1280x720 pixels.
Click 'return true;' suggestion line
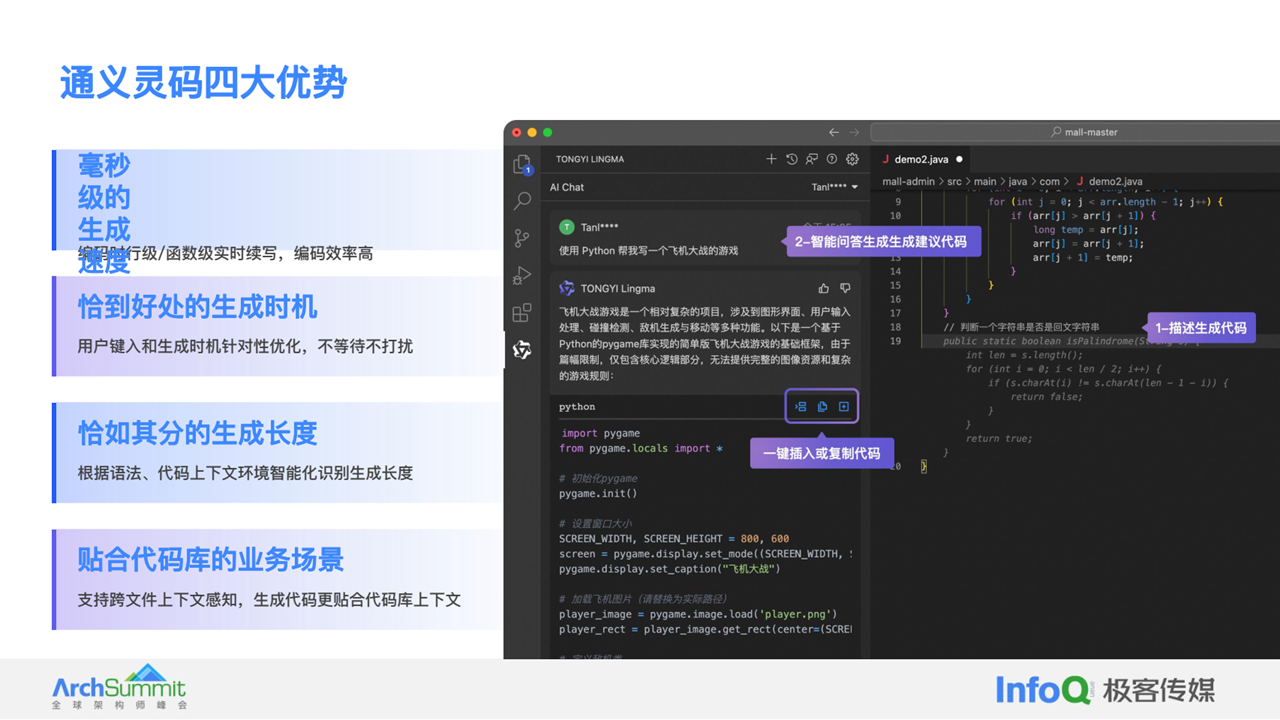click(998, 438)
